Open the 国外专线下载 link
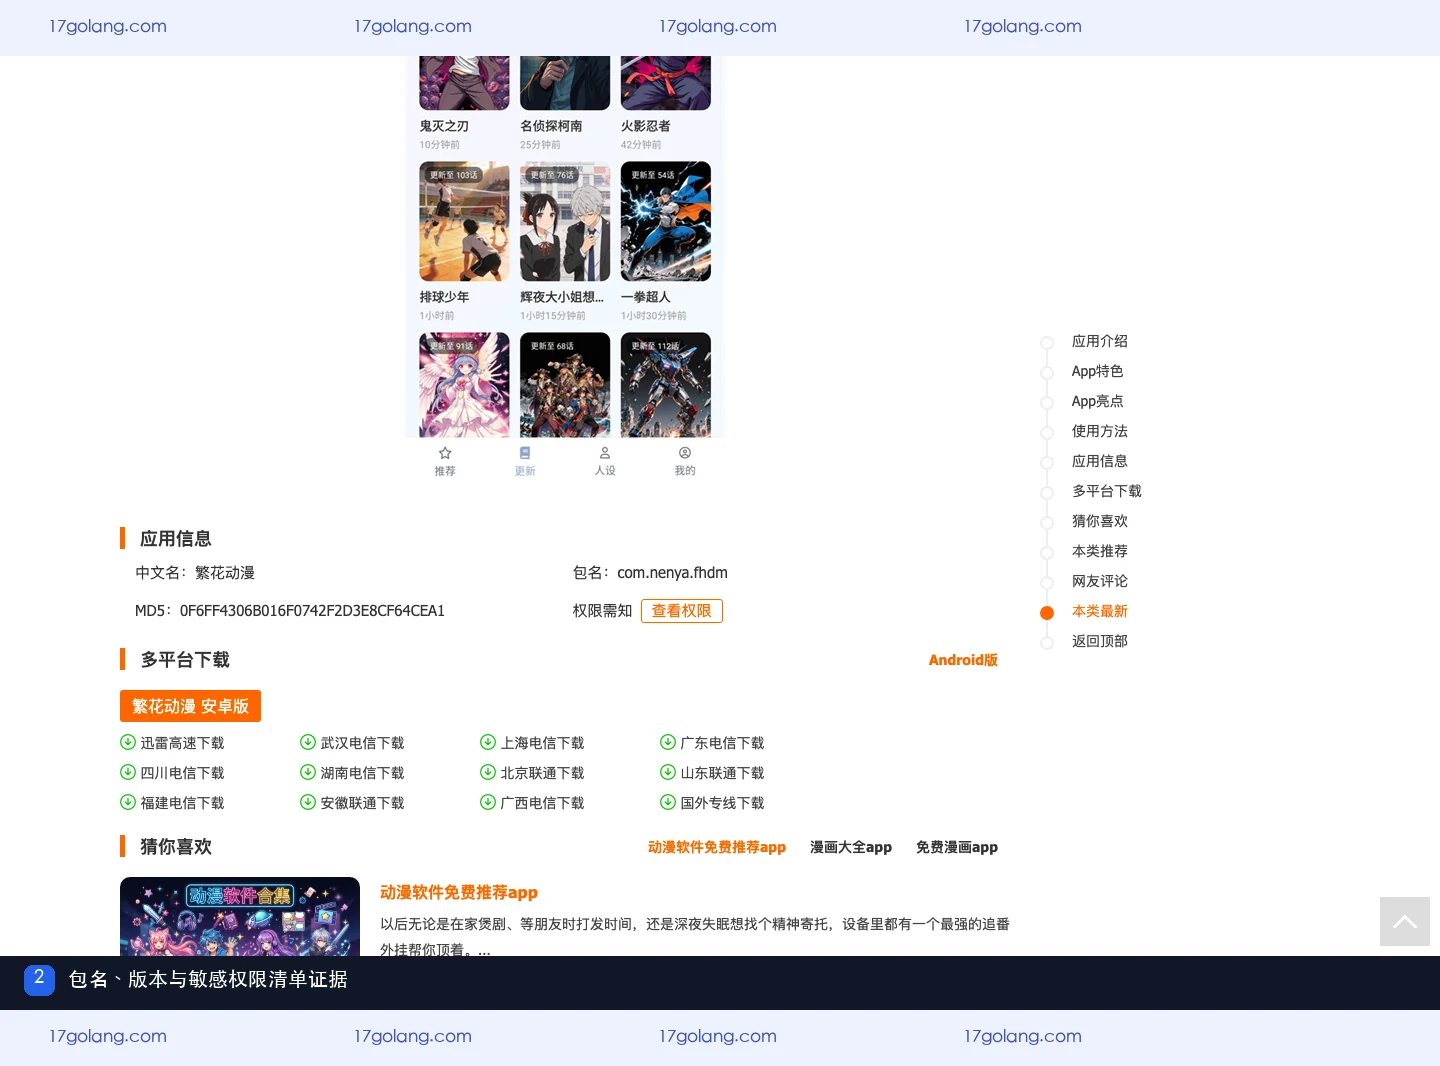The height and width of the screenshot is (1066, 1440). 722,803
